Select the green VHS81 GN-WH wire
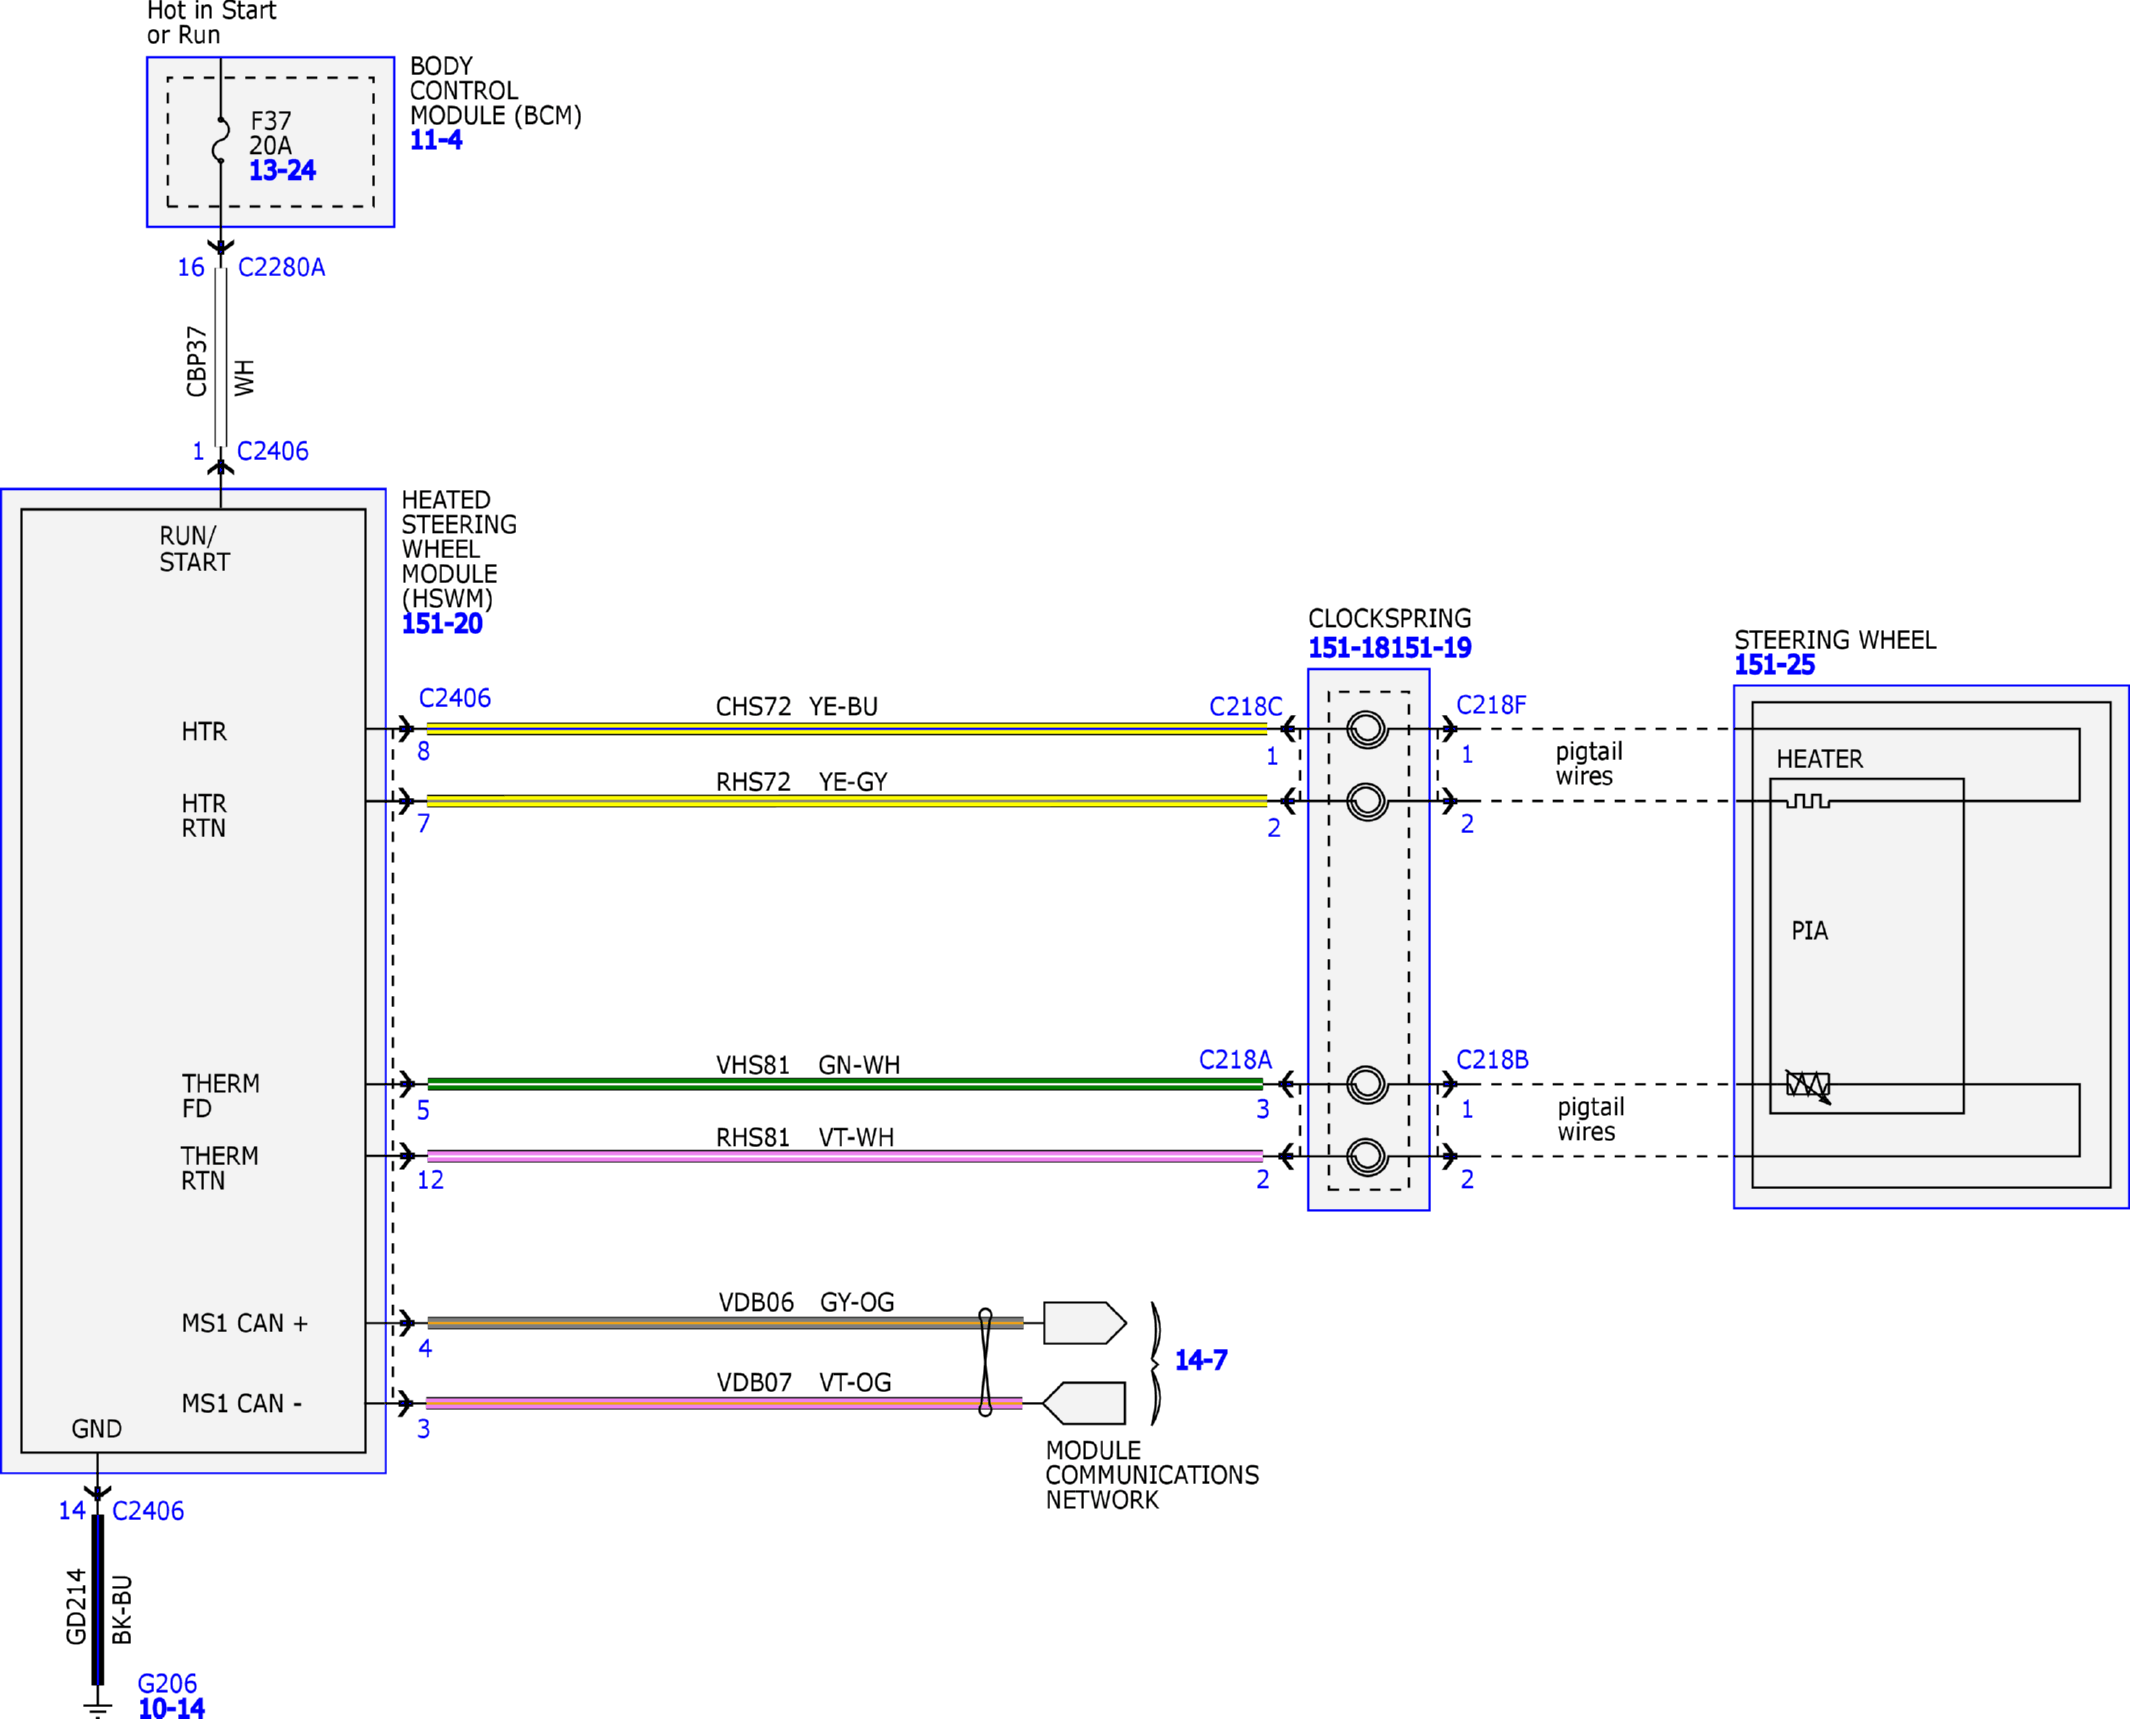Viewport: 2130px width, 1719px height. pos(845,1084)
